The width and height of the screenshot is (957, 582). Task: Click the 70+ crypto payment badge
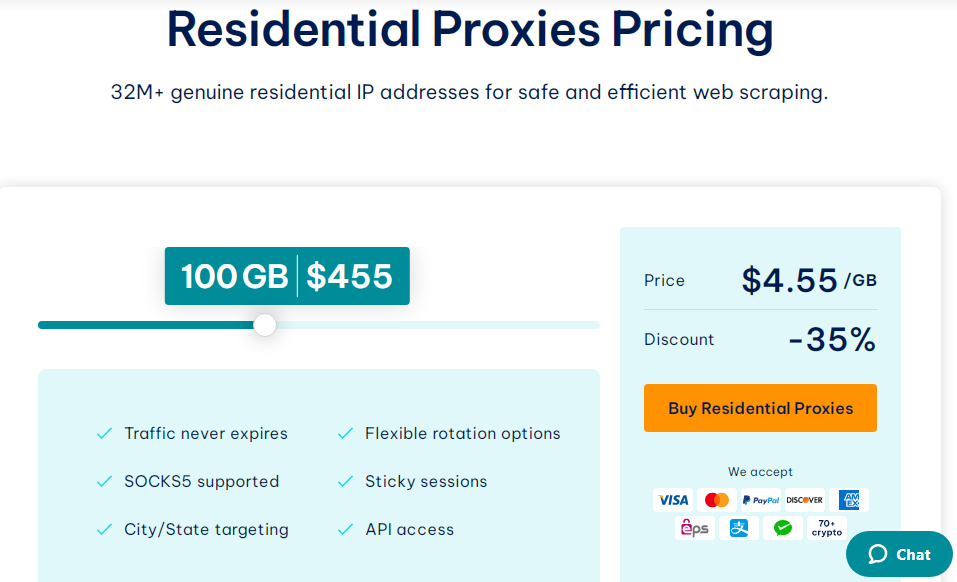827,527
